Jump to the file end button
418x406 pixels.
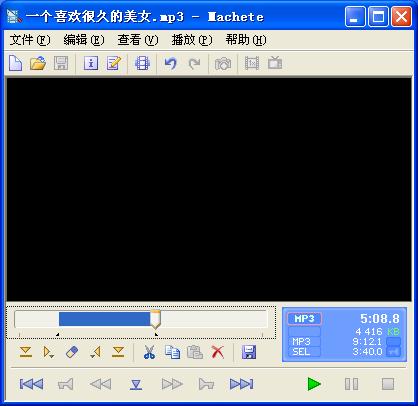pos(242,384)
